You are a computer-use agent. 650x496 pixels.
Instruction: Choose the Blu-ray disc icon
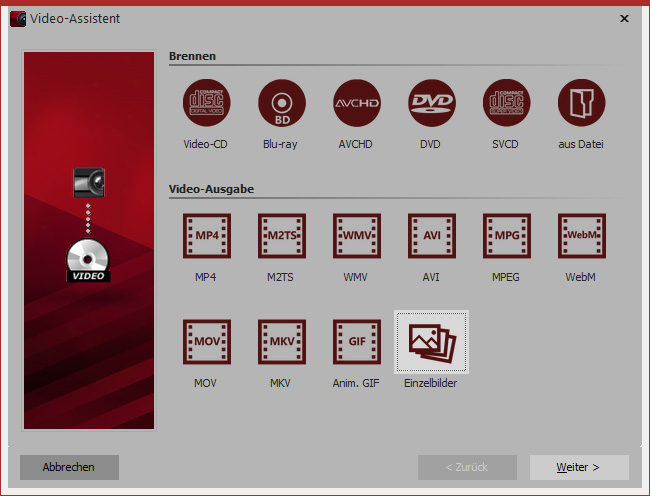click(x=281, y=104)
